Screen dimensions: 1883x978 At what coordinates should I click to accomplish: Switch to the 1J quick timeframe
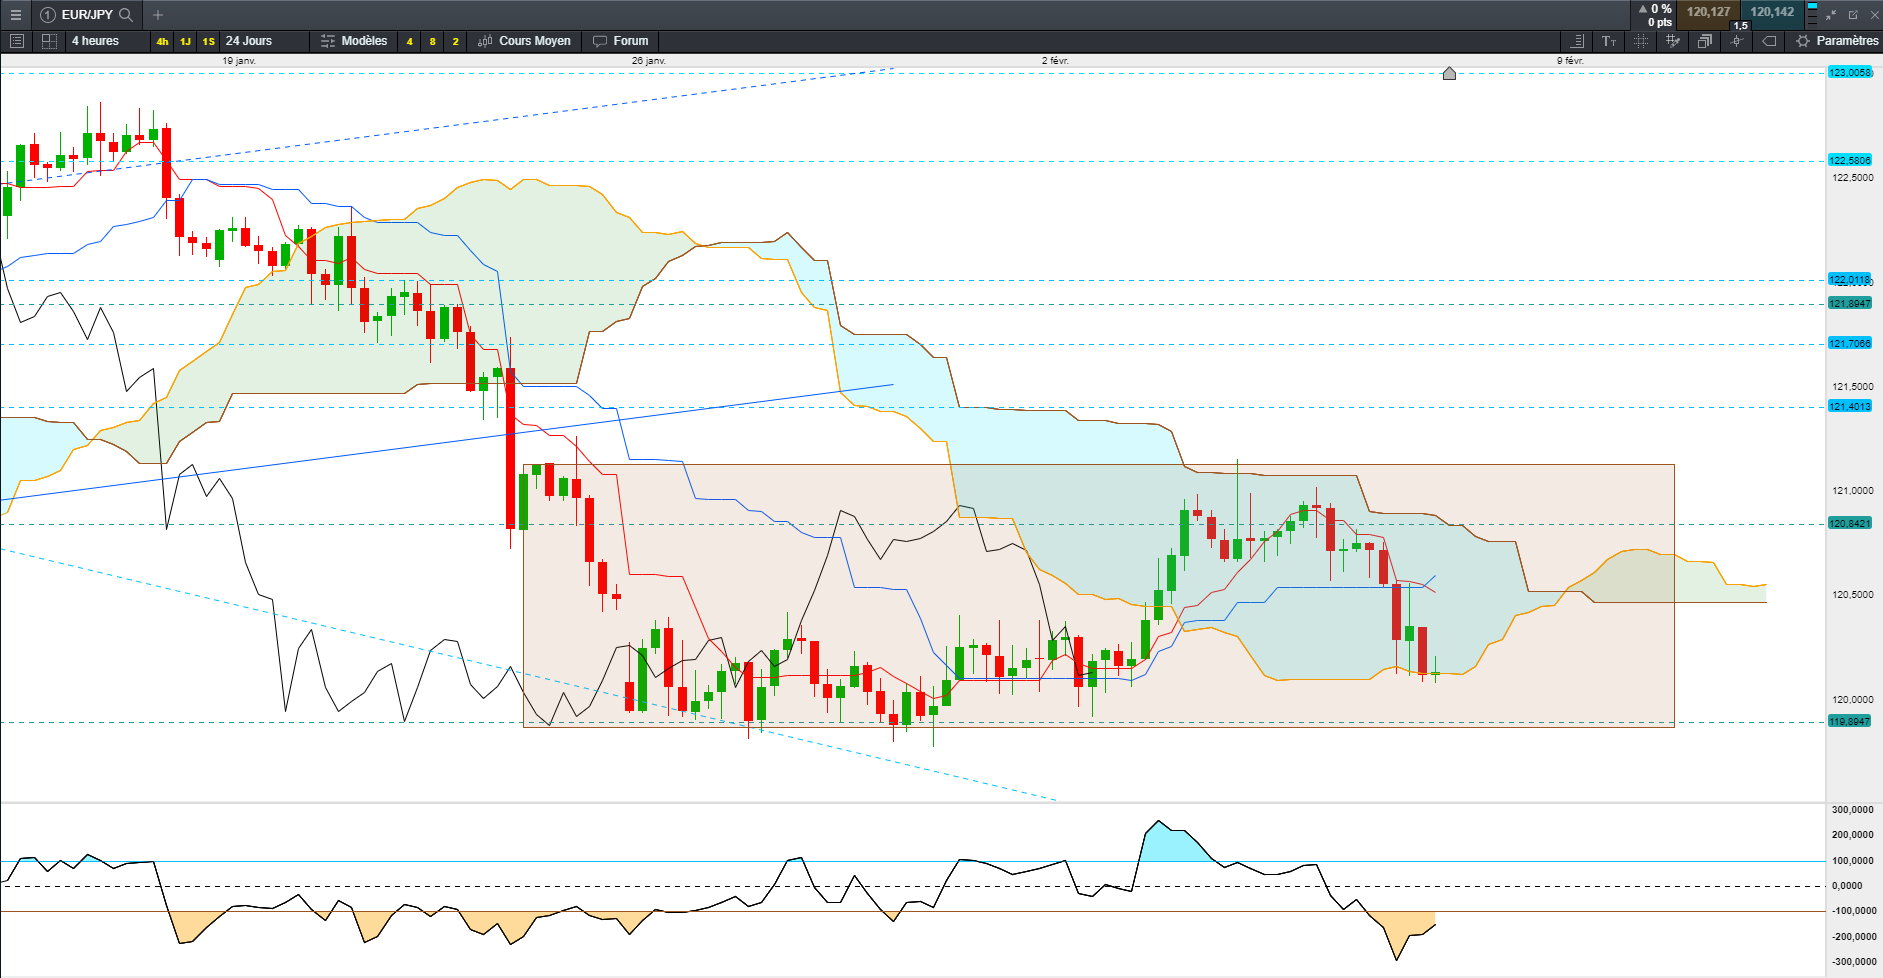(x=185, y=41)
